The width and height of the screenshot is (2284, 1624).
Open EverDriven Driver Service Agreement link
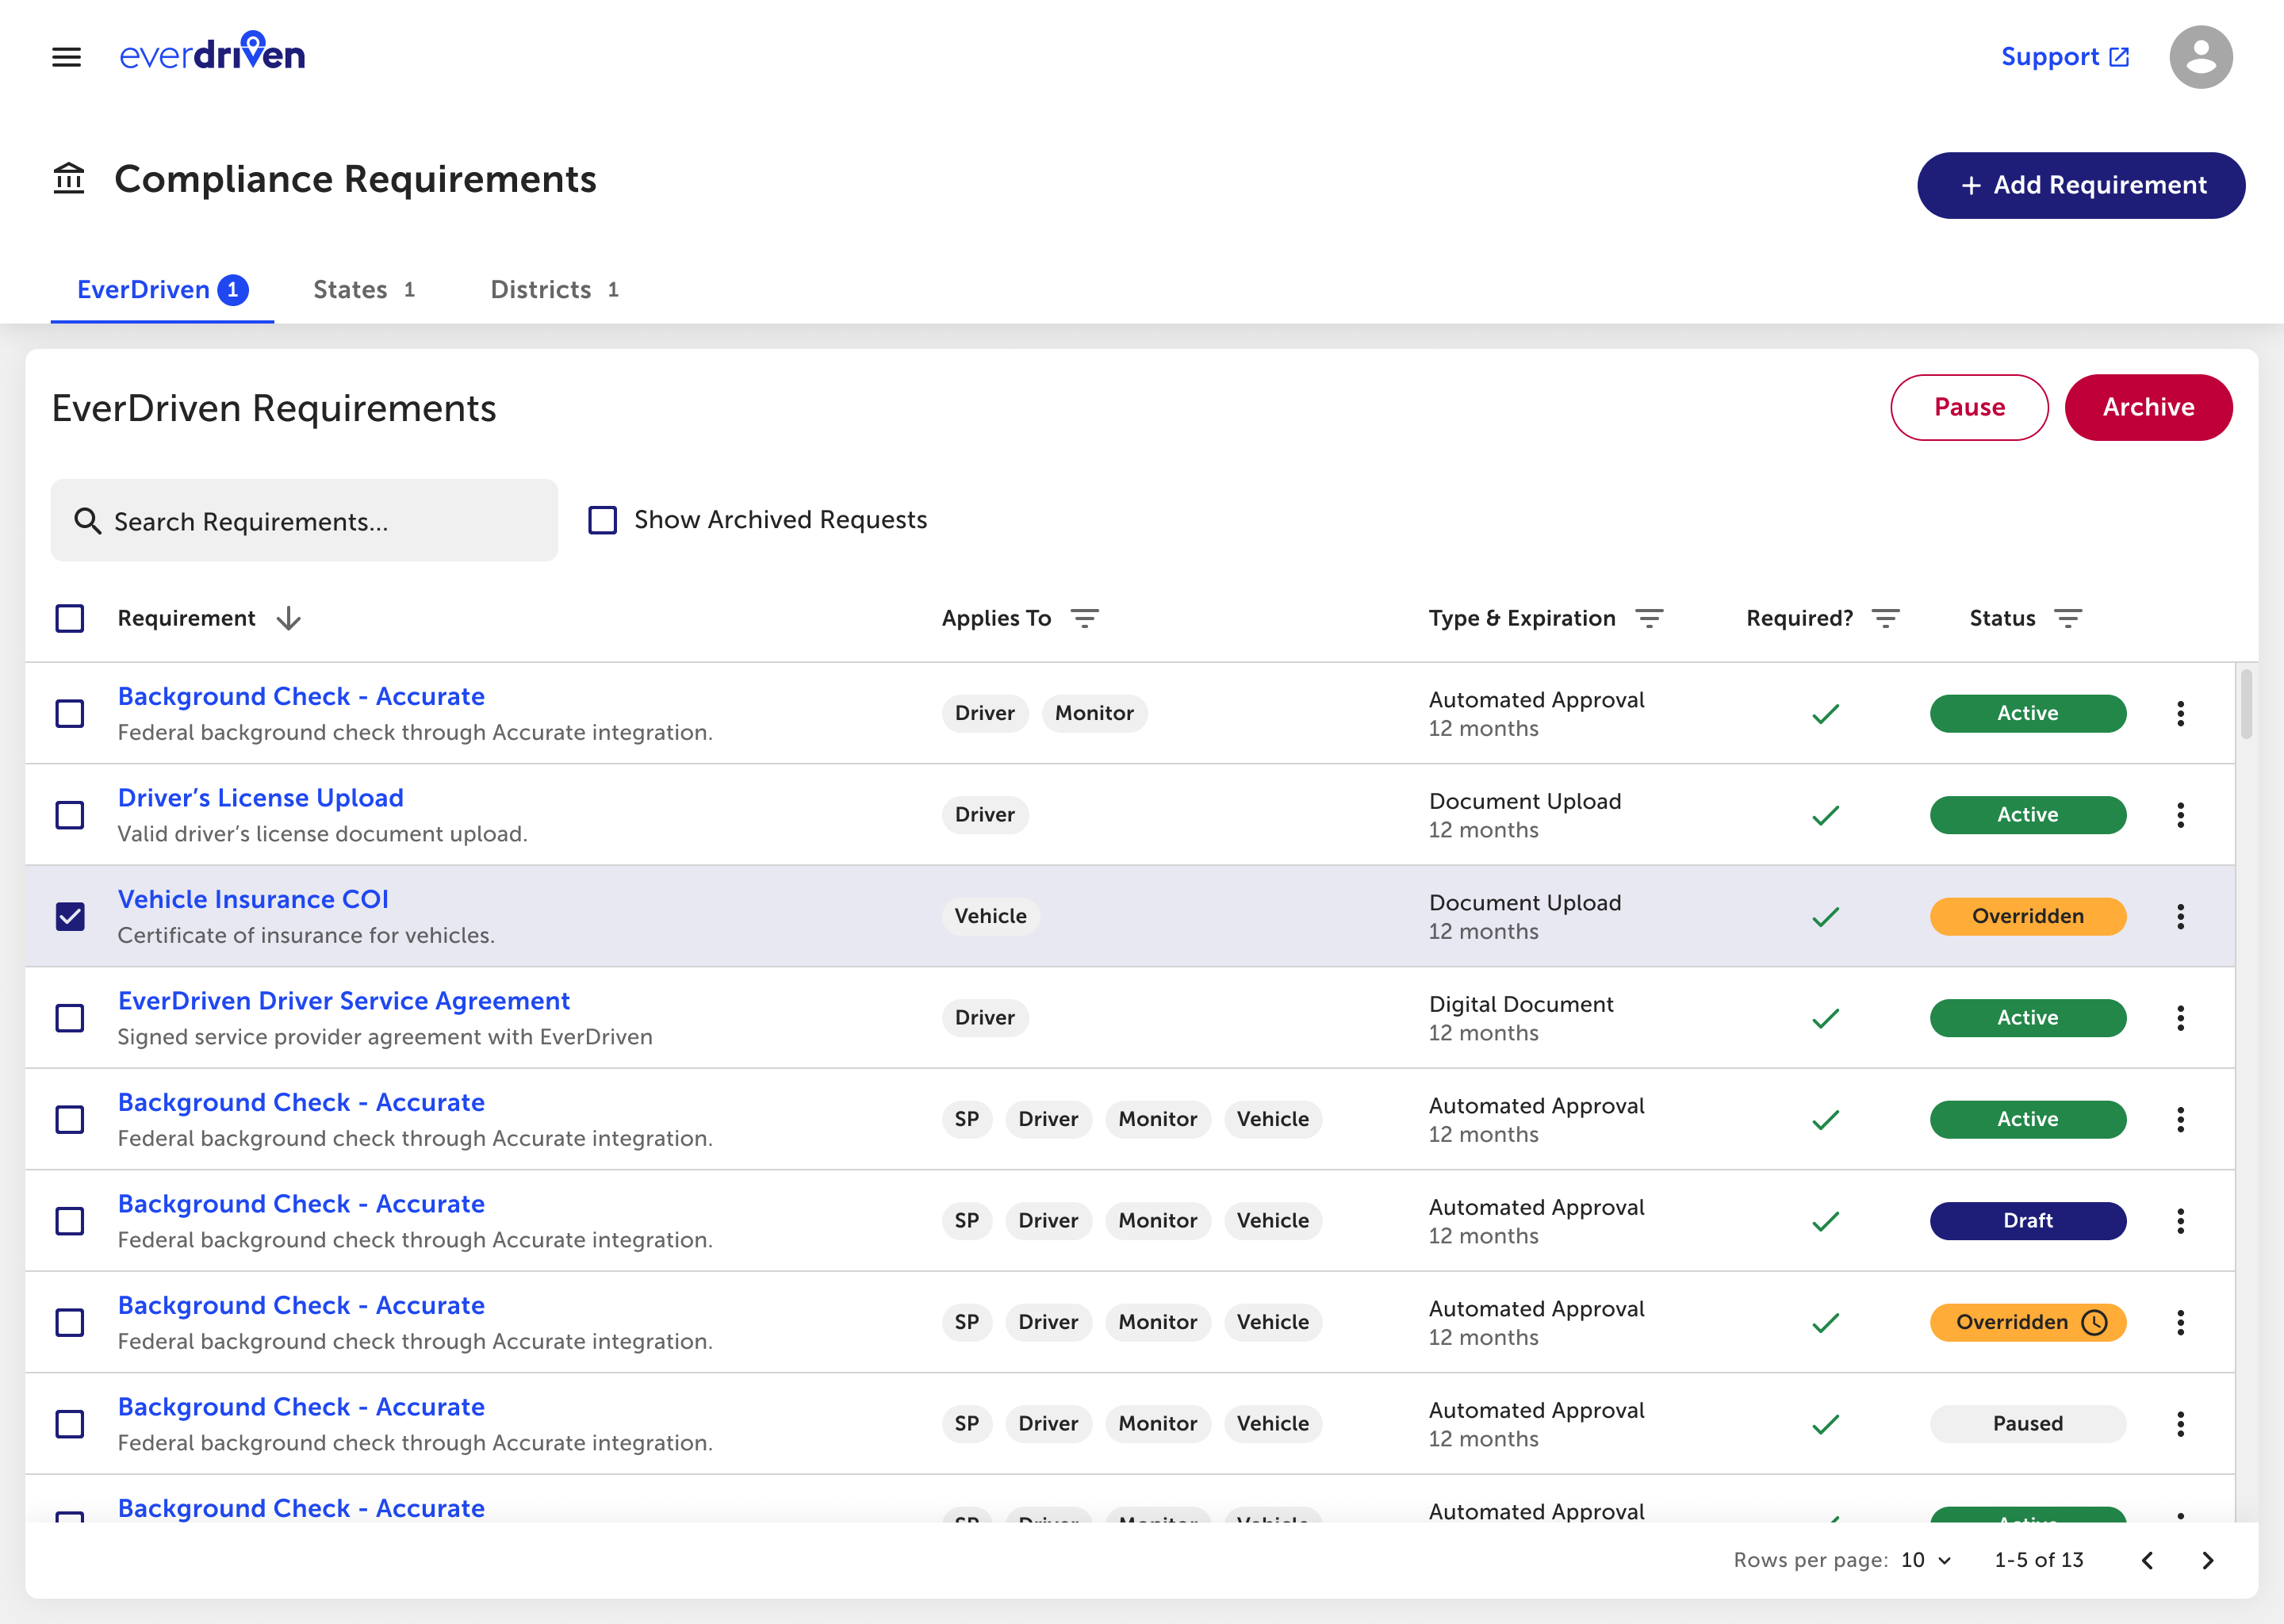point(343,1001)
